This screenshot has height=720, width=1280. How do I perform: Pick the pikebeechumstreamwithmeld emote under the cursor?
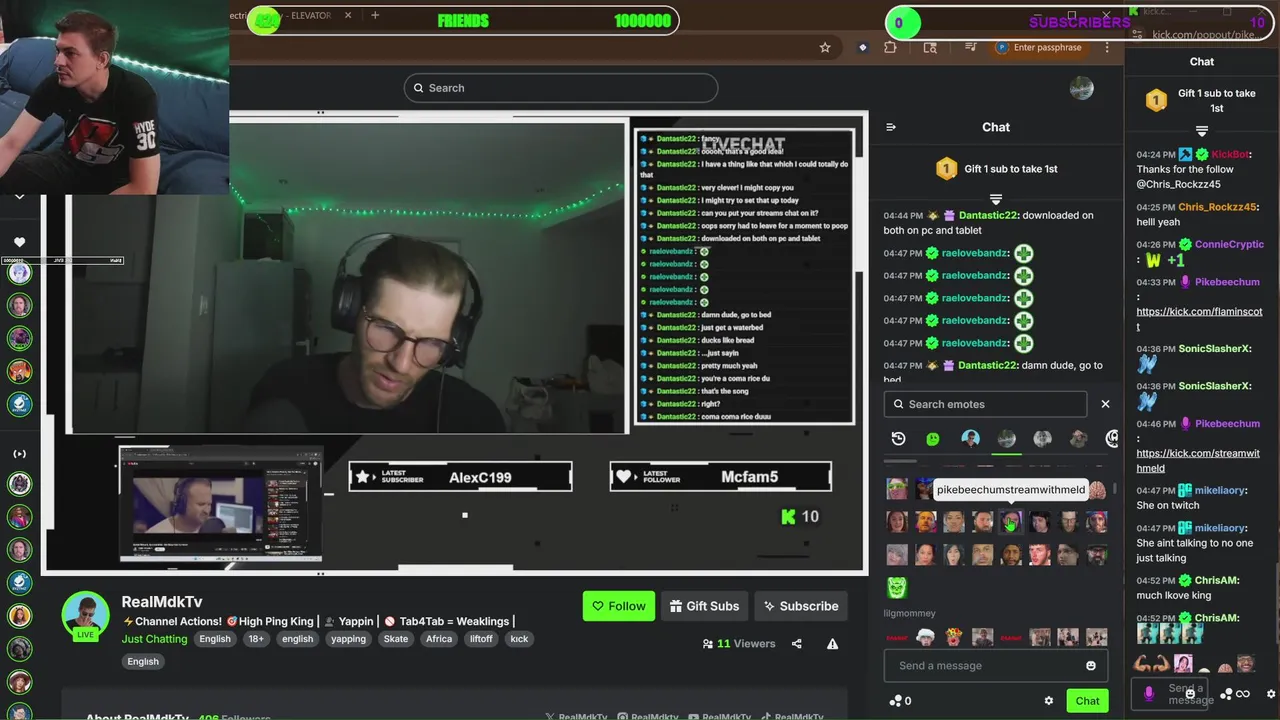click(x=1011, y=521)
